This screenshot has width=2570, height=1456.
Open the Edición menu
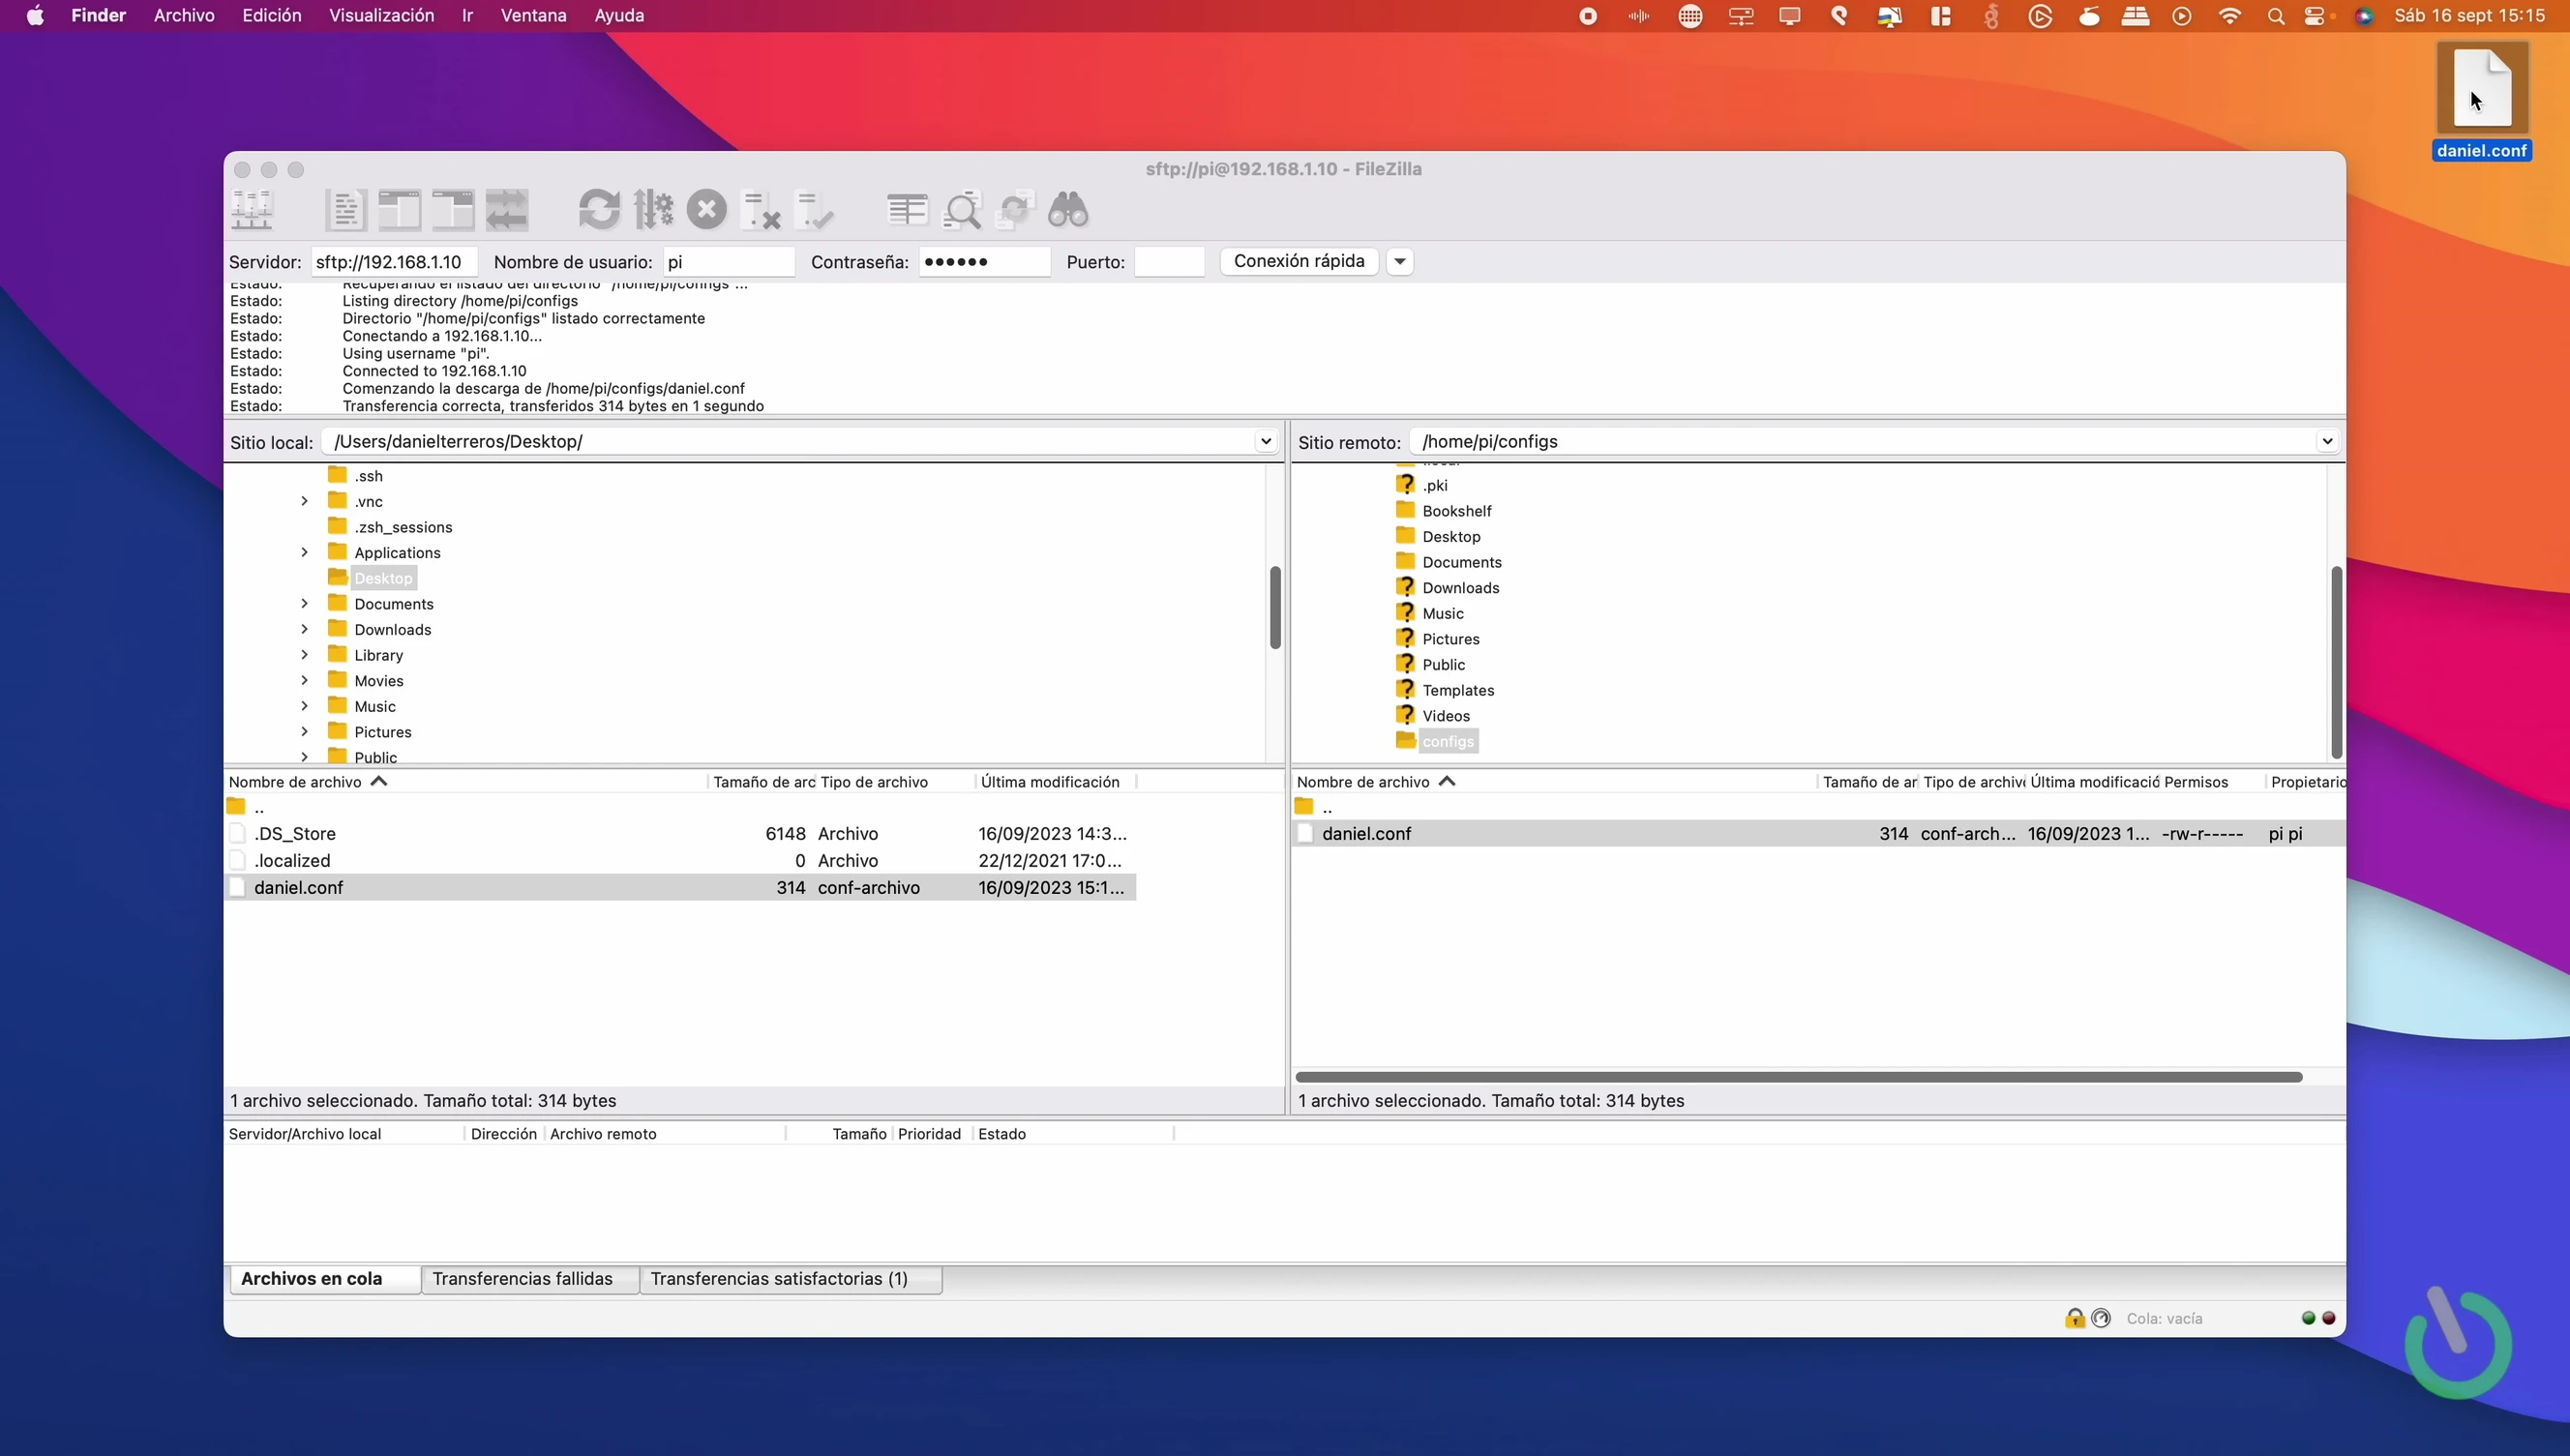272,16
